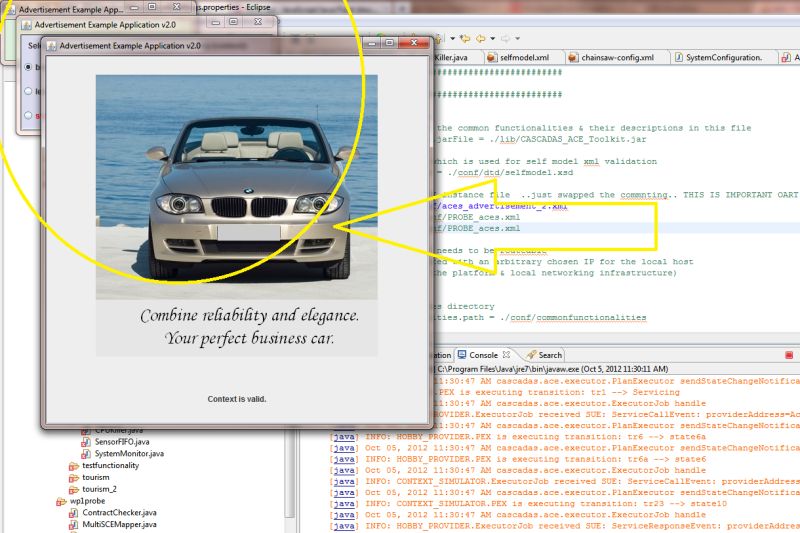The width and height of the screenshot is (800, 533).
Task: Select the tourism_2 package folder
Action: 99,489
